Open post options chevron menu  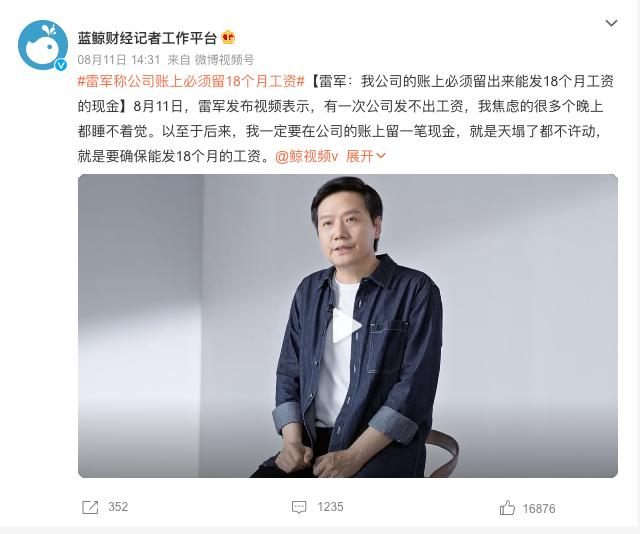pos(611,23)
